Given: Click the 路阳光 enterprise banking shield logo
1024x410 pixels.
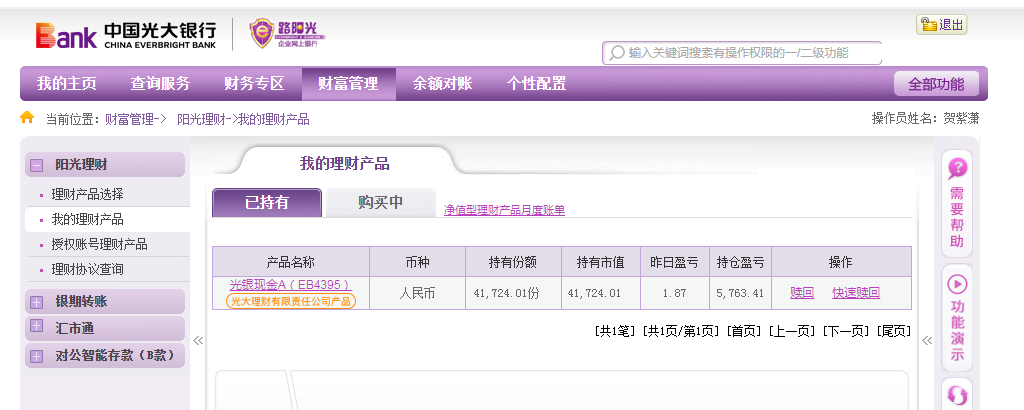Looking at the screenshot, I should (287, 33).
